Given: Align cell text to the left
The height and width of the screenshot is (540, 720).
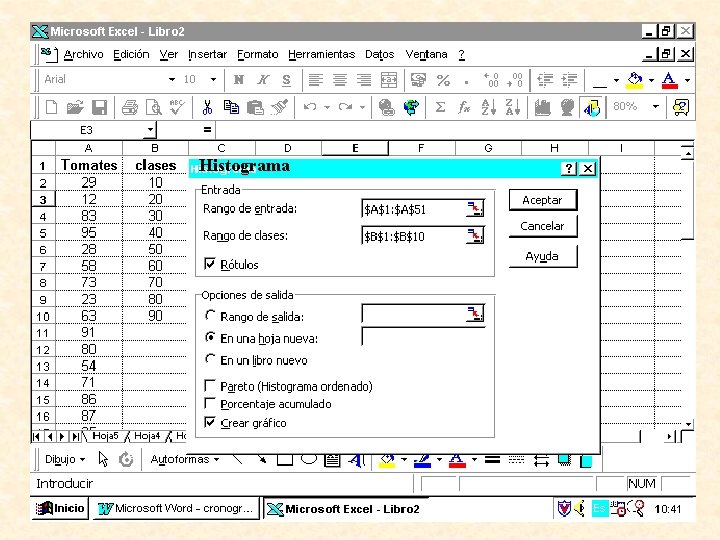Looking at the screenshot, I should (315, 80).
